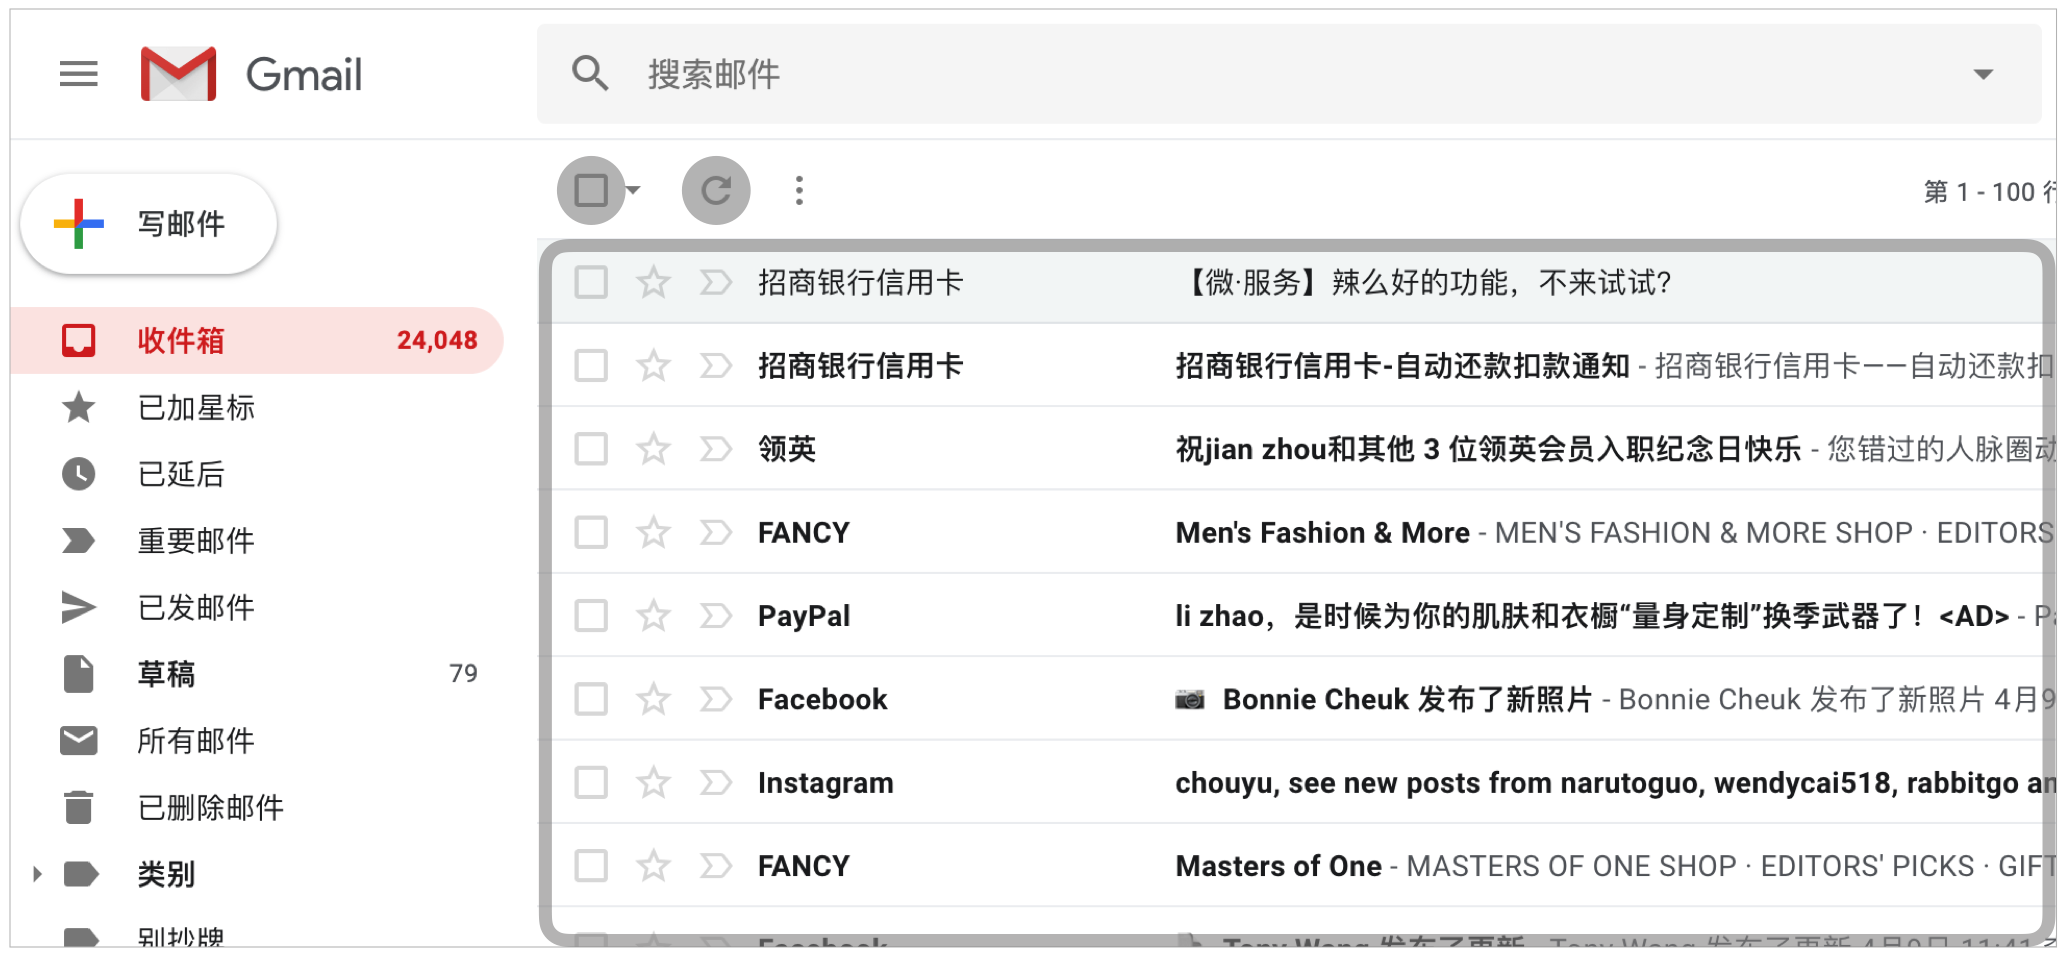Toggle the select-all checkbox in toolbar
This screenshot has height=962, width=2066.
(591, 190)
